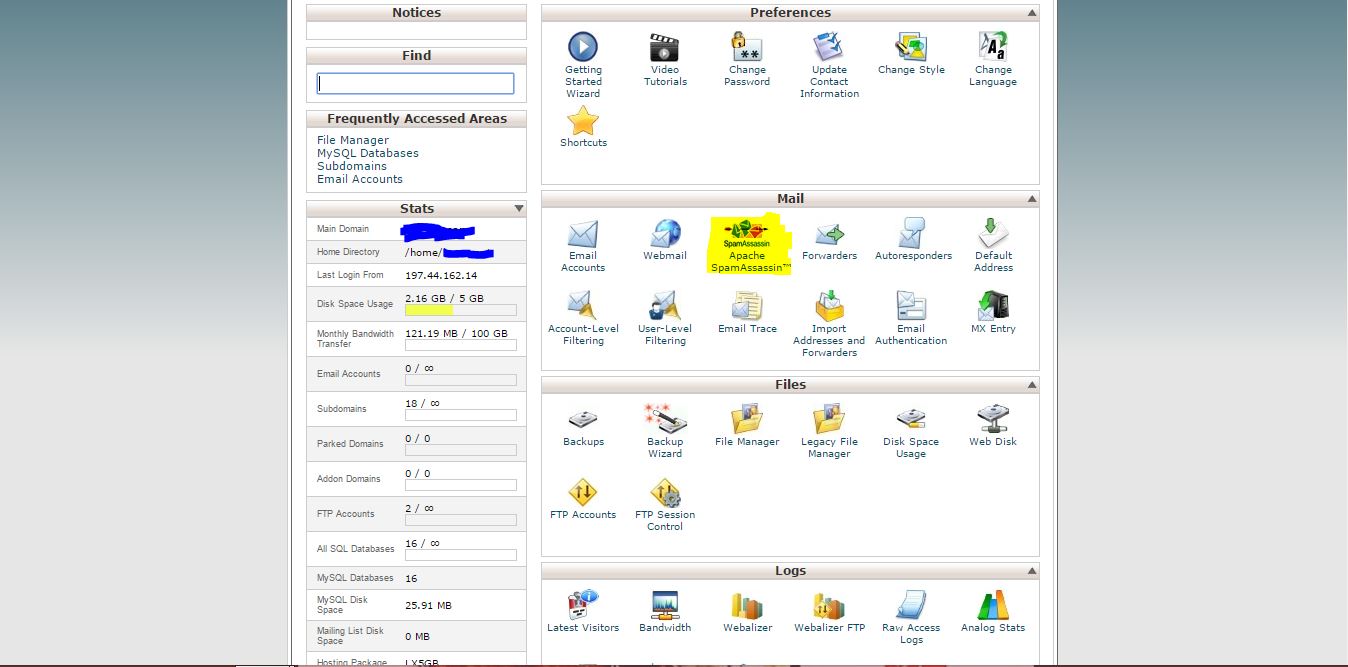Open MySQL Databases from frequently accessed areas
1348x667 pixels.
[368, 153]
